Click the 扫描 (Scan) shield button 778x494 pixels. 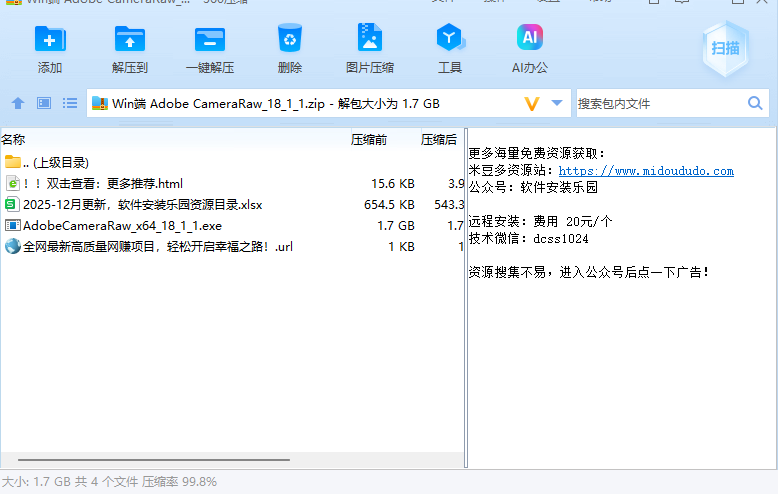(725, 48)
